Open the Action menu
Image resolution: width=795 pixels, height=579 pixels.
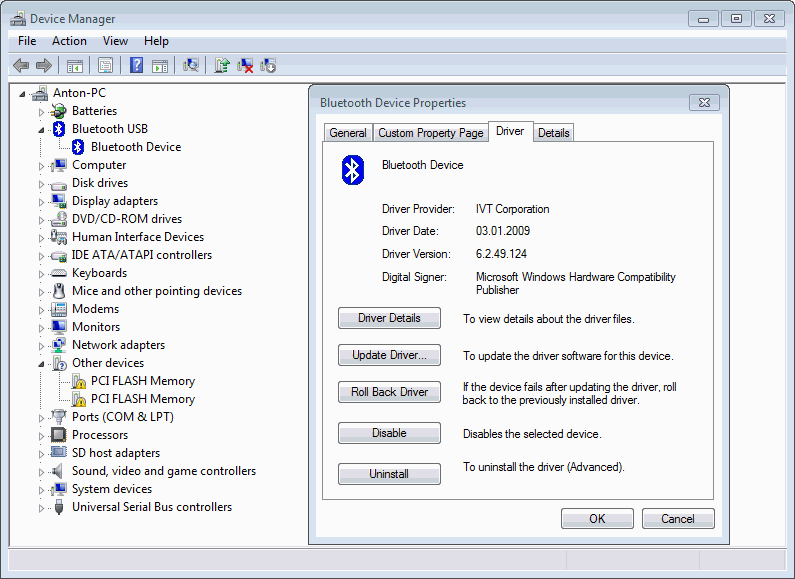point(69,41)
